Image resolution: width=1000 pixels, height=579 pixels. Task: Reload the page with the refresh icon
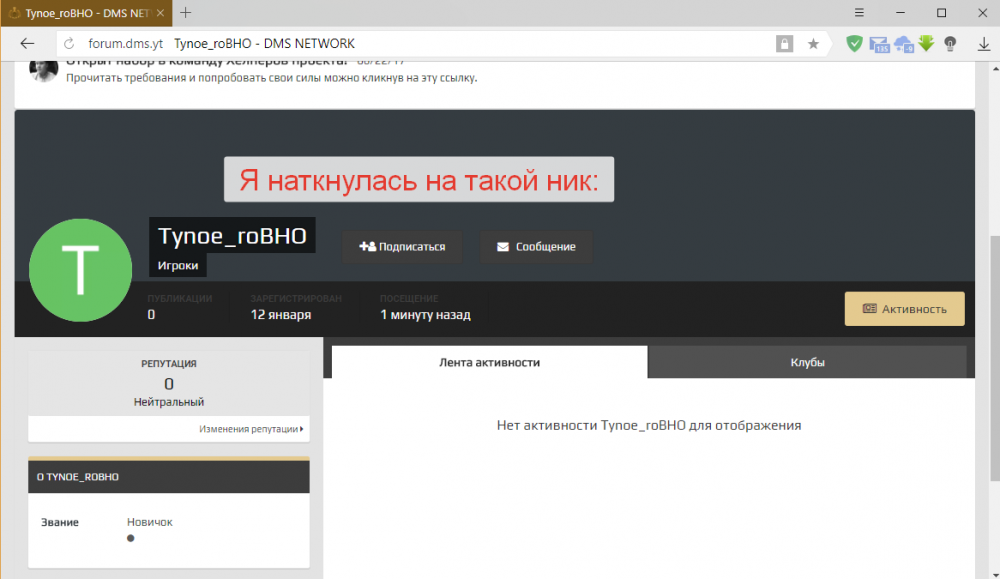(x=66, y=43)
